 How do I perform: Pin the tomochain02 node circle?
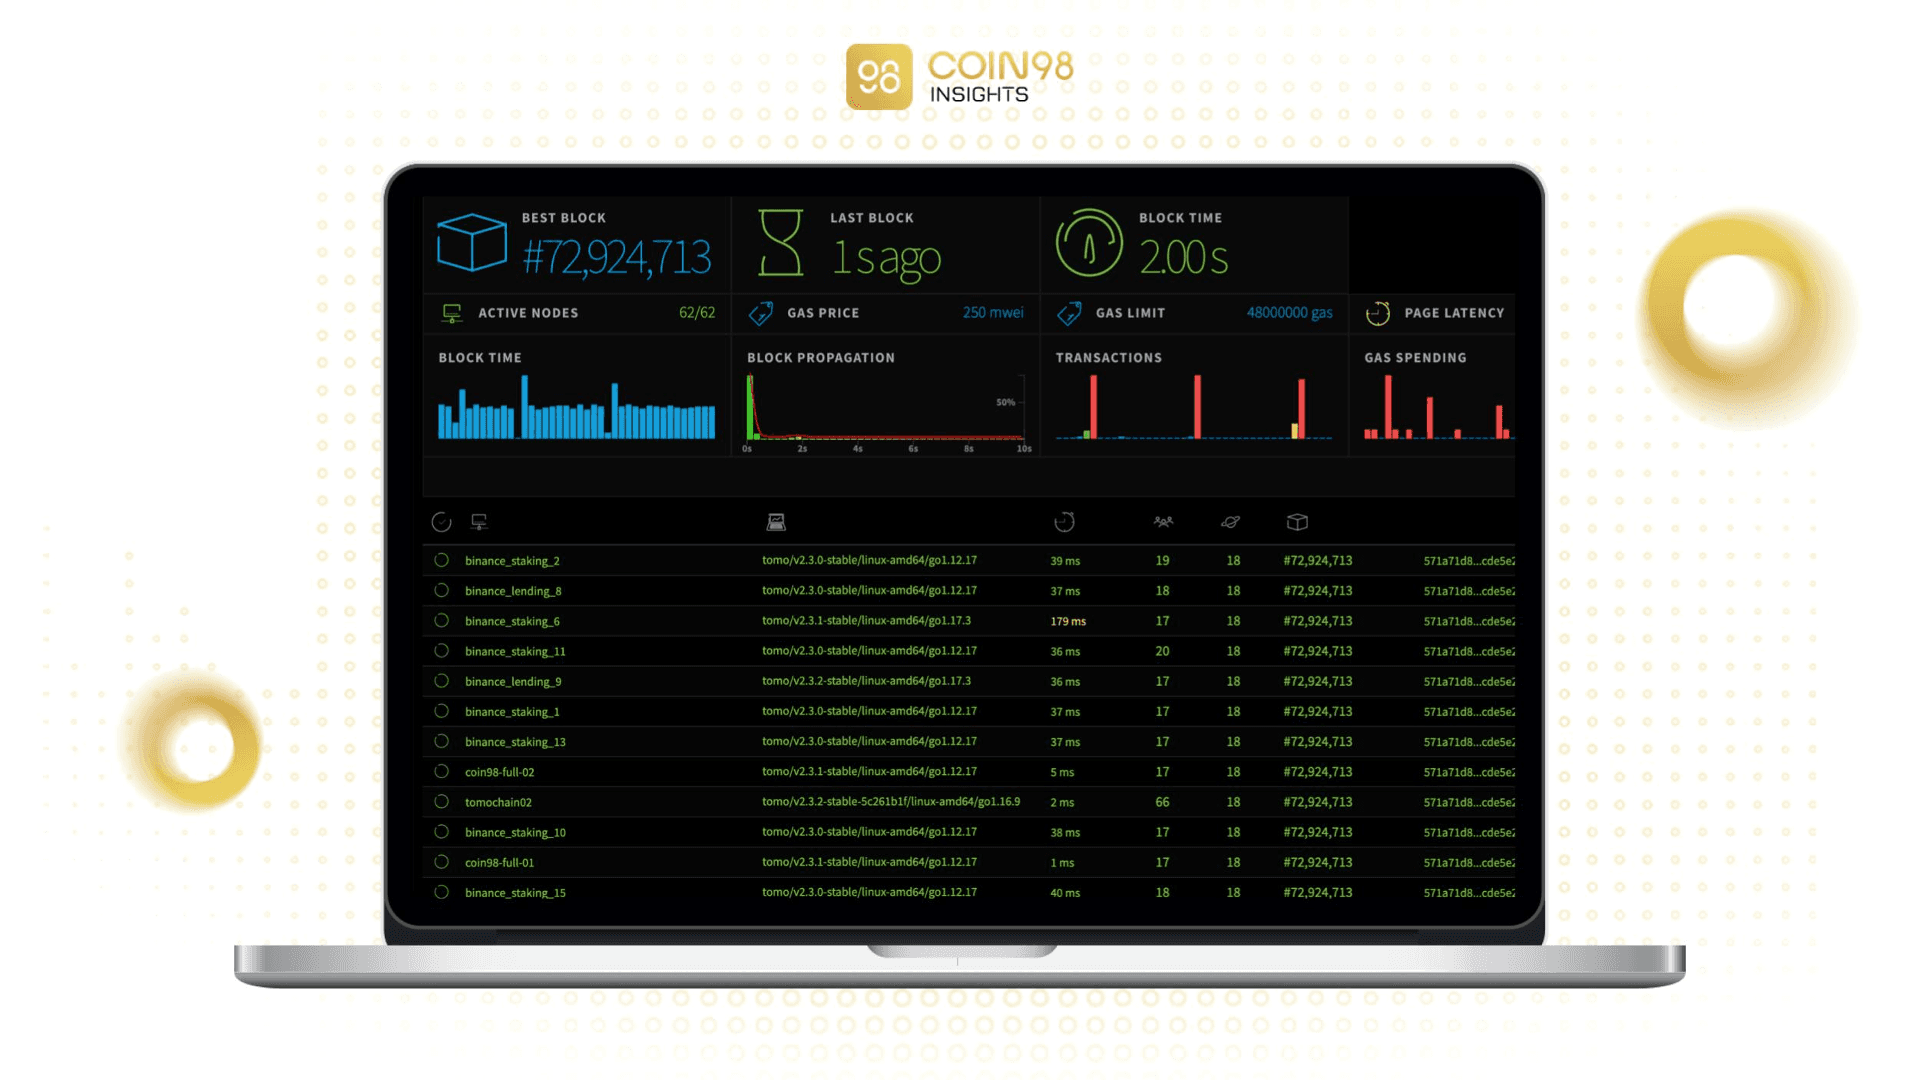pos(441,802)
